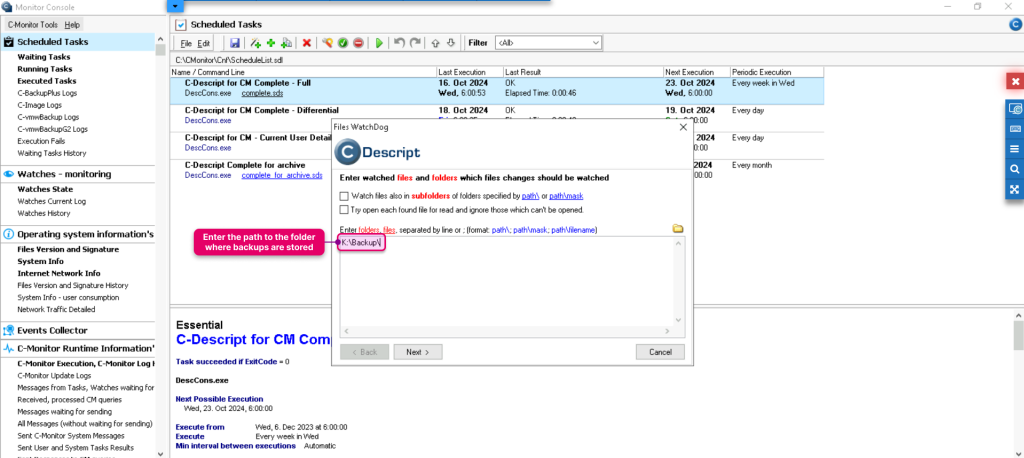Click the green Run Task play icon
Image resolution: width=1024 pixels, height=458 pixels.
coord(379,43)
